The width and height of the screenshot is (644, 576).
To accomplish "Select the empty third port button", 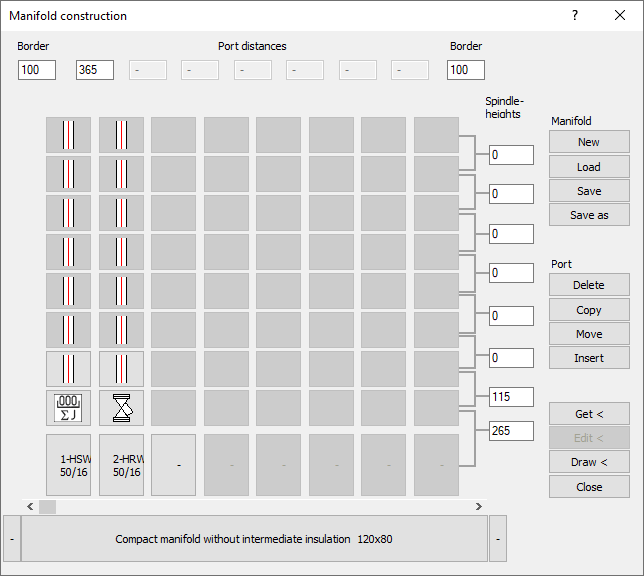I will coord(174,465).
